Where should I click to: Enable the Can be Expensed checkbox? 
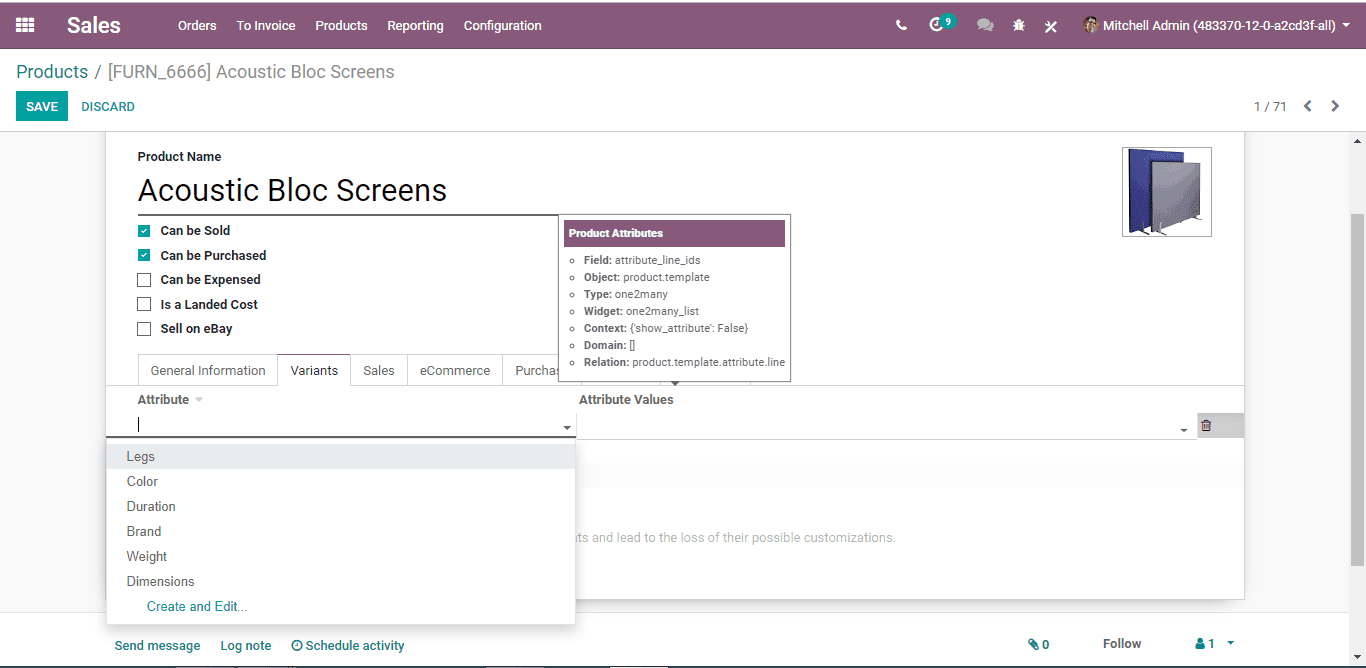pyautogui.click(x=144, y=280)
